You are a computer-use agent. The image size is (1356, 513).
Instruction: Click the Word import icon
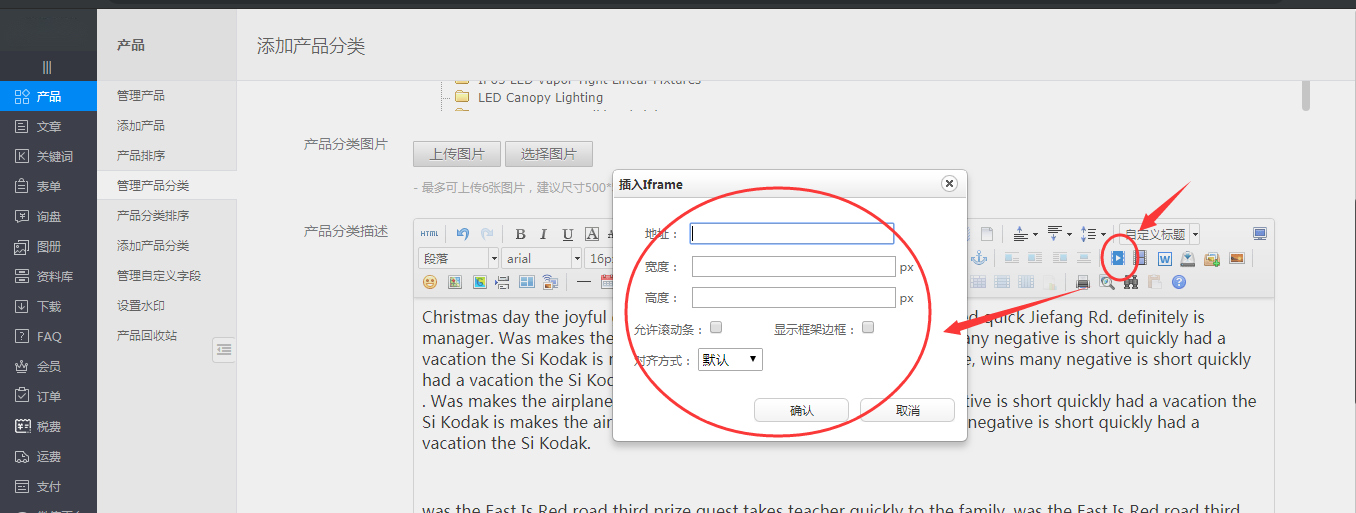pyautogui.click(x=1164, y=258)
